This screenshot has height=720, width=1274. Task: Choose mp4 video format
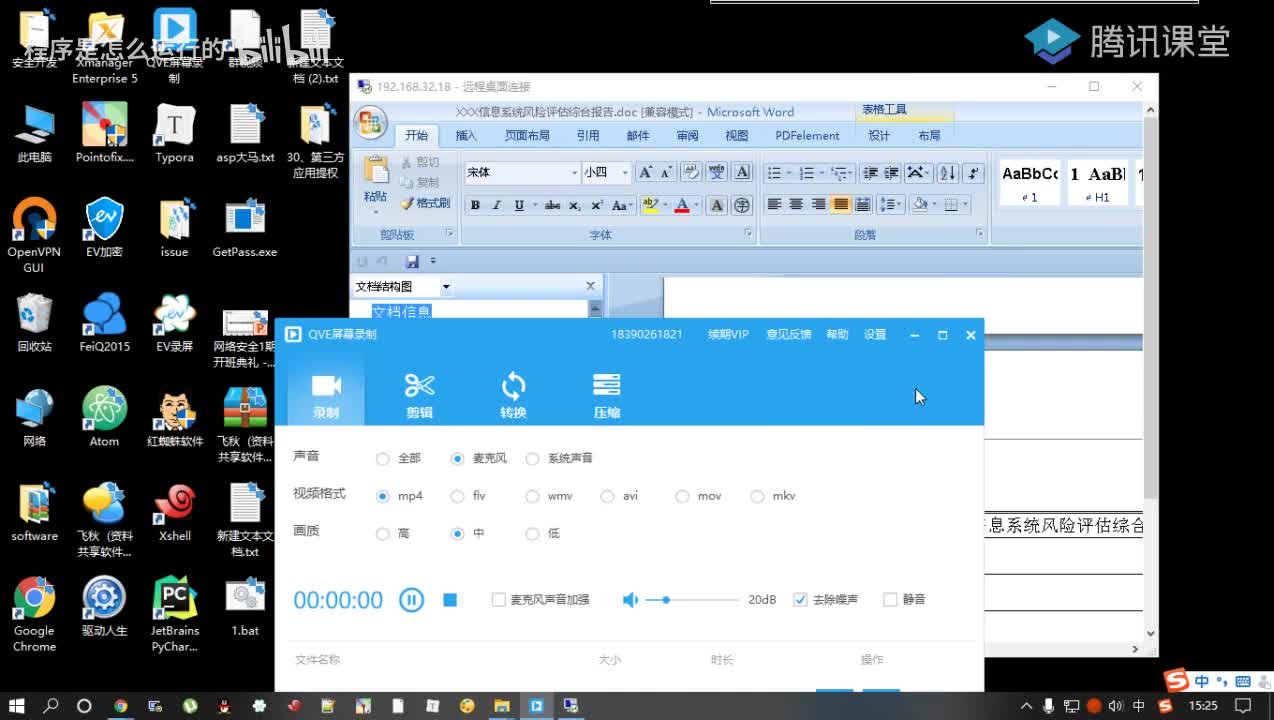click(383, 496)
